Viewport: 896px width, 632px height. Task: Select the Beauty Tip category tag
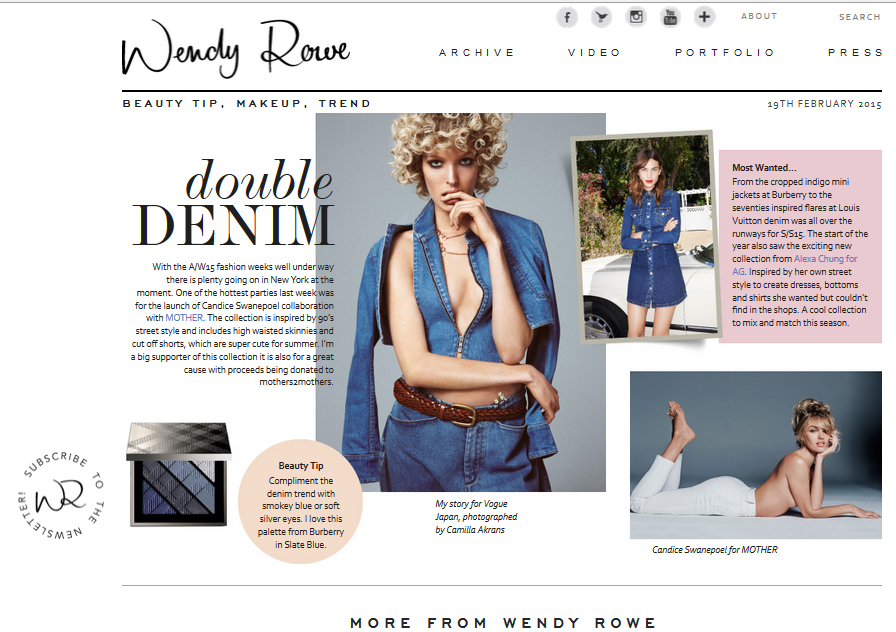coord(173,104)
